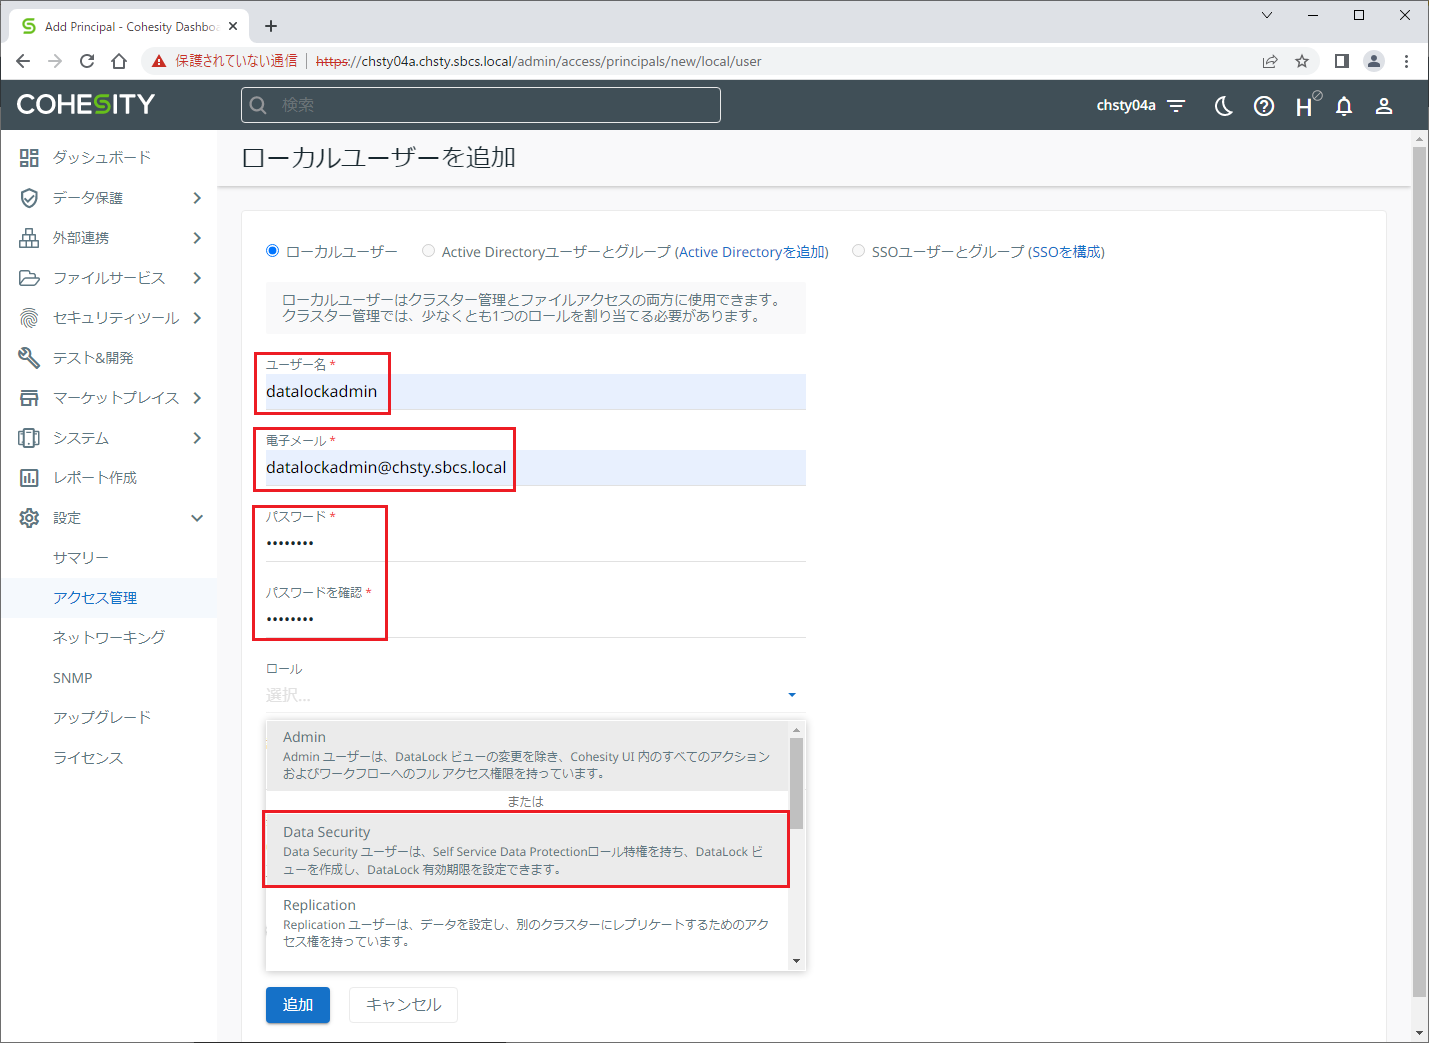
Task: Open the help question mark icon
Action: pyautogui.click(x=1264, y=105)
